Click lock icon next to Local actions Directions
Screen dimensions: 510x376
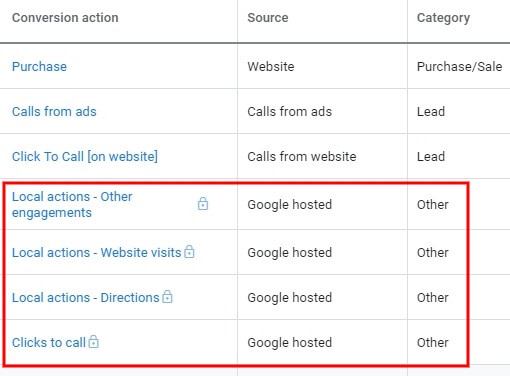[x=167, y=296]
